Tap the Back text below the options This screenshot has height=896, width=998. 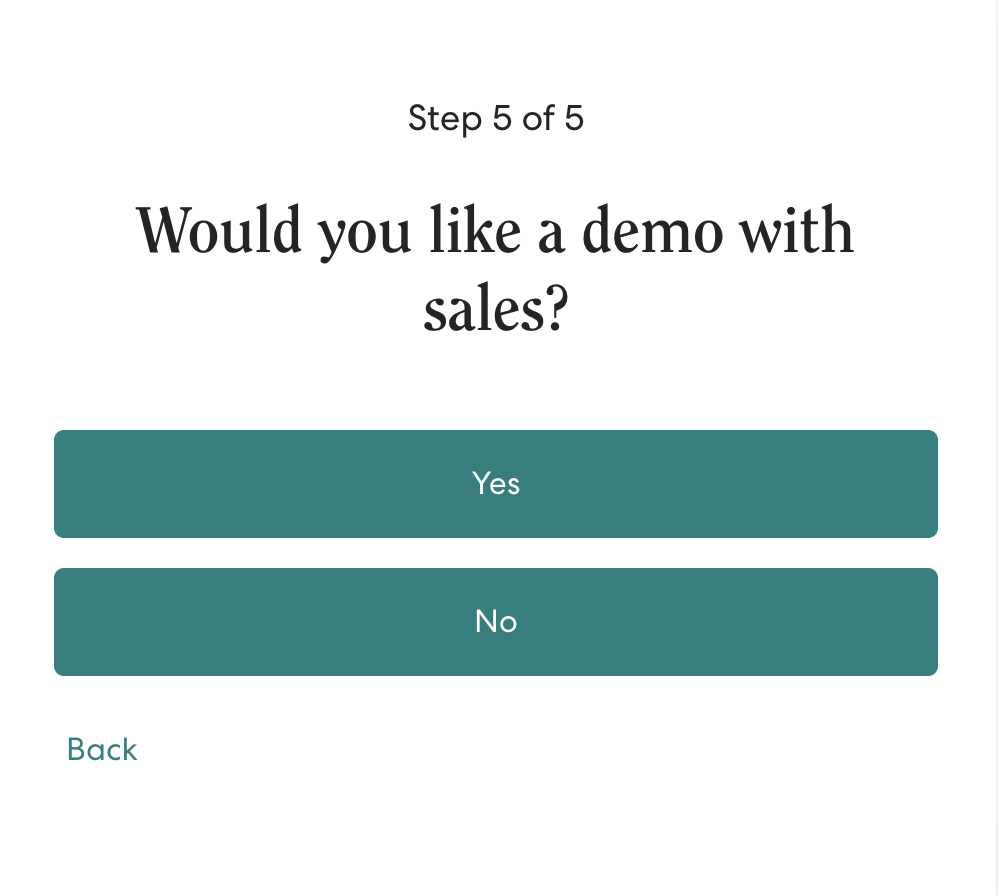pyautogui.click(x=102, y=749)
